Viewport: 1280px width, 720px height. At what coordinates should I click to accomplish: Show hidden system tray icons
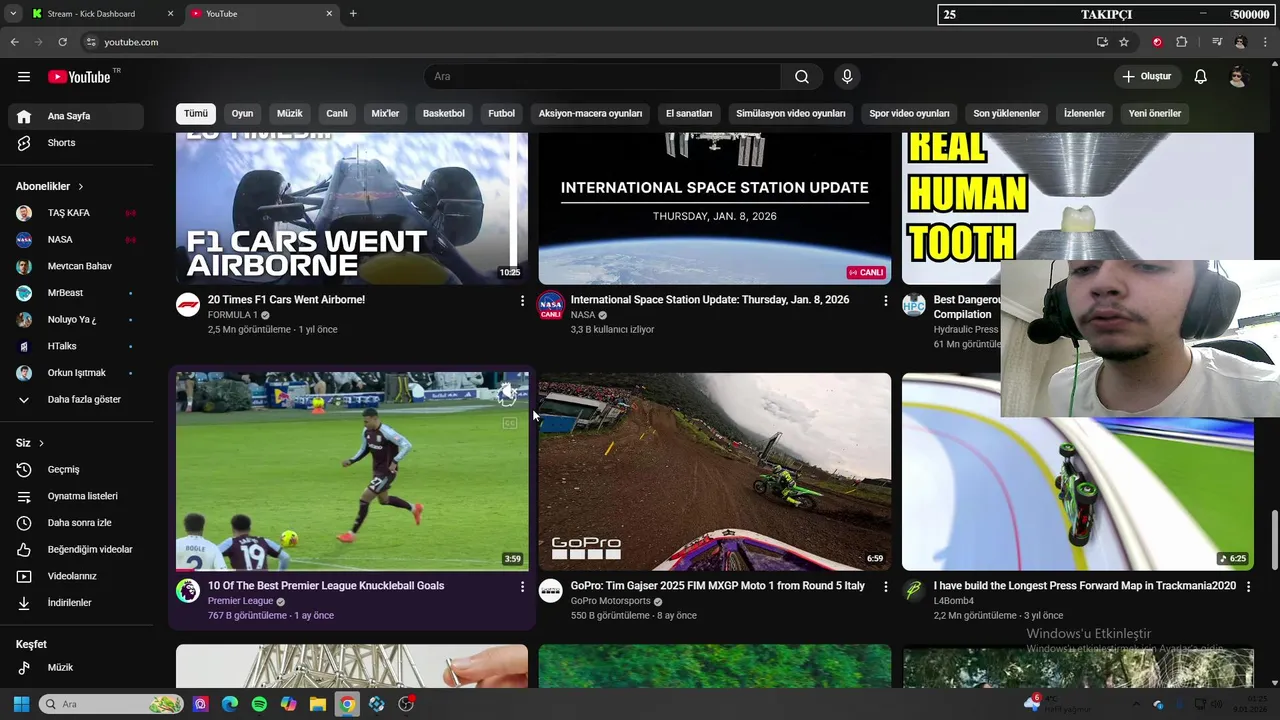pos(1136,704)
